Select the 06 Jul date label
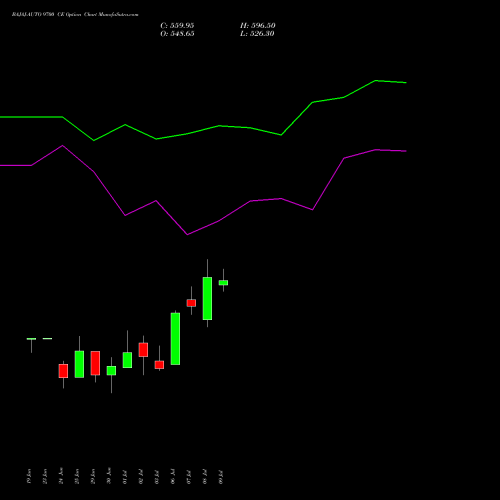This screenshot has height=500, width=500. click(173, 477)
